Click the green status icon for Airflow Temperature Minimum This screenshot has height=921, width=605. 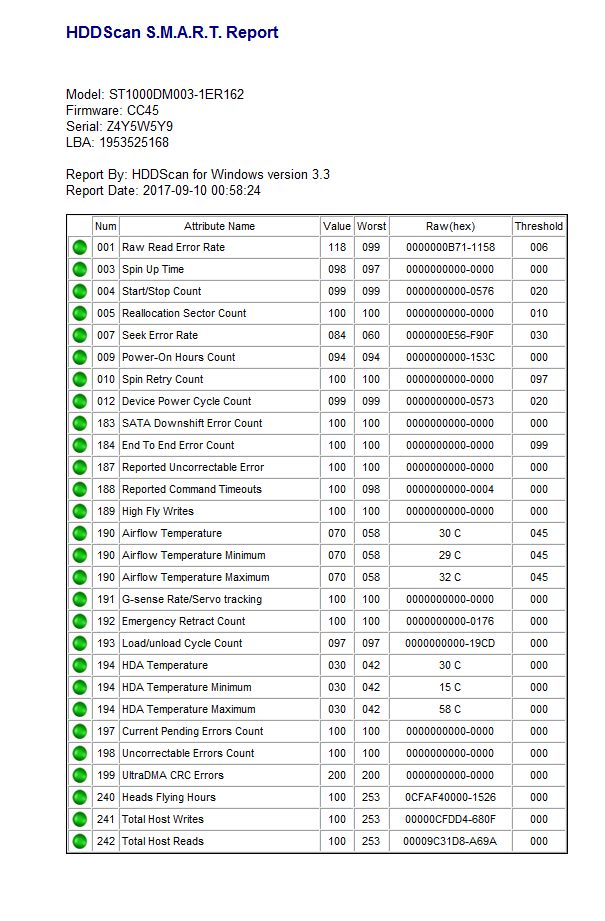pos(80,556)
